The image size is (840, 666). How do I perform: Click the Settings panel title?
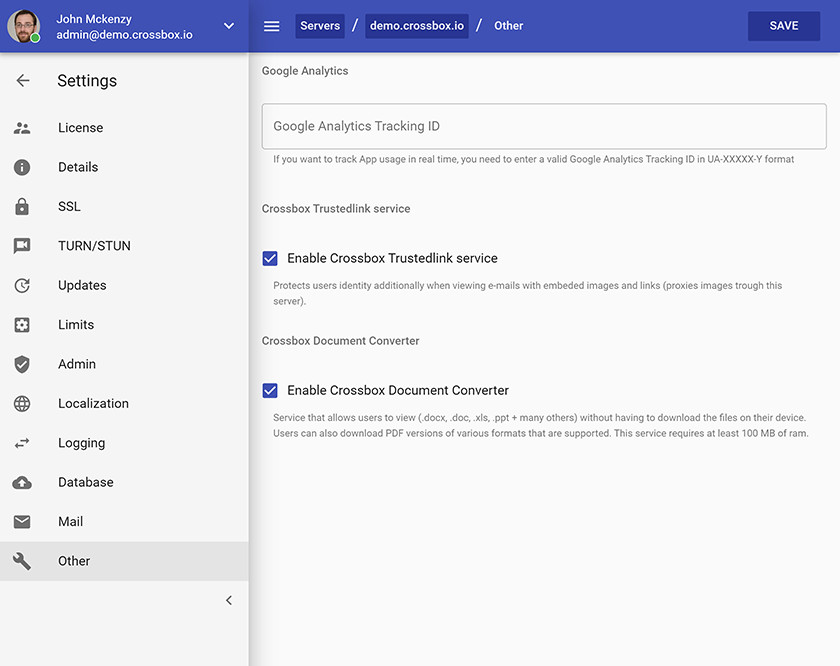[87, 80]
